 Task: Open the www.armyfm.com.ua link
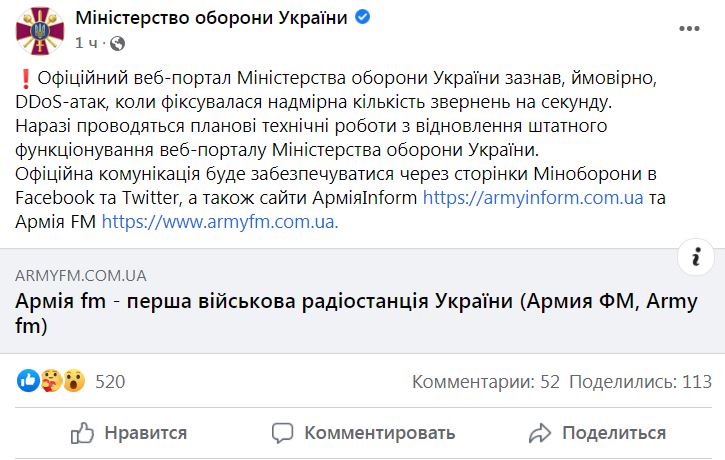pos(220,222)
